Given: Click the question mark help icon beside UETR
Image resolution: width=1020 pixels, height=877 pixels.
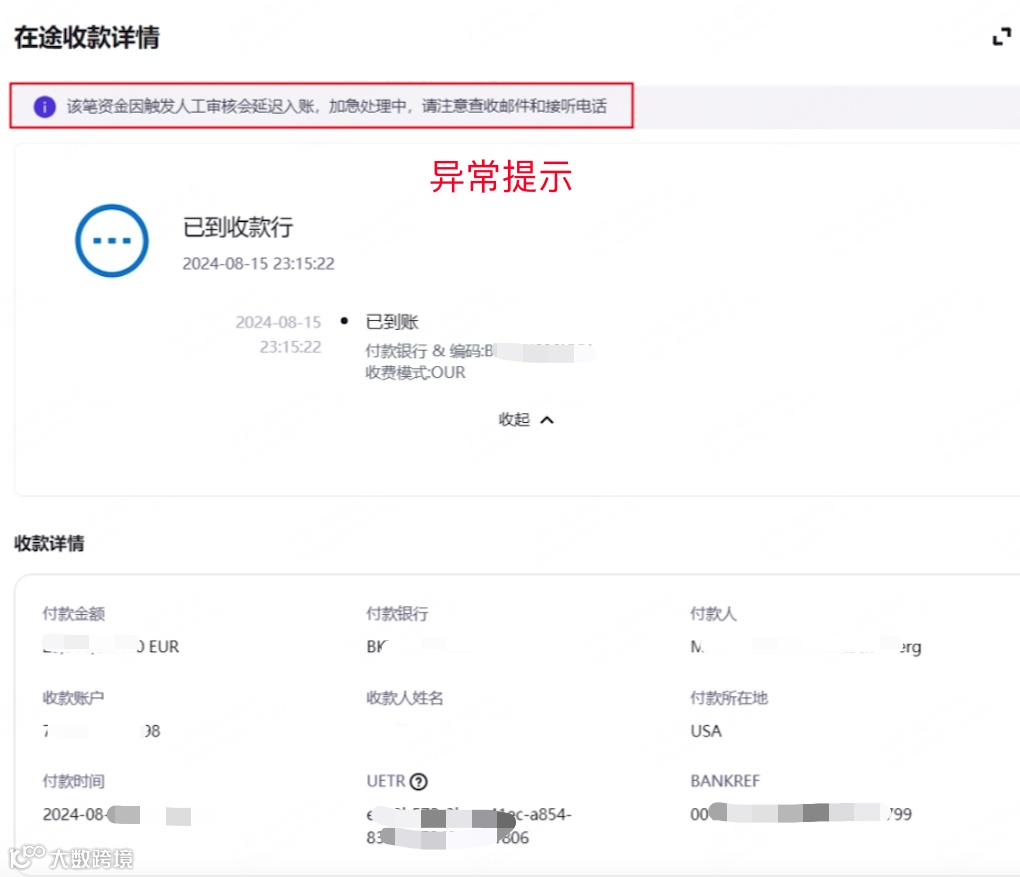Looking at the screenshot, I should (x=418, y=781).
